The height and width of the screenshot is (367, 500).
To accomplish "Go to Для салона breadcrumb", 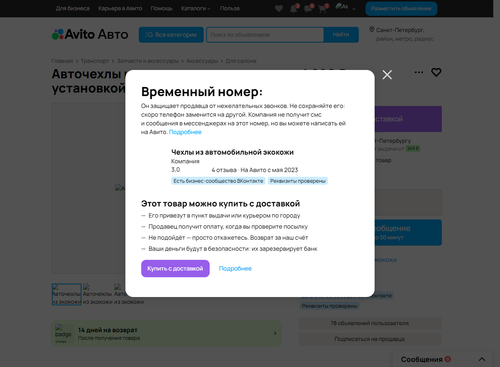I will click(x=241, y=61).
